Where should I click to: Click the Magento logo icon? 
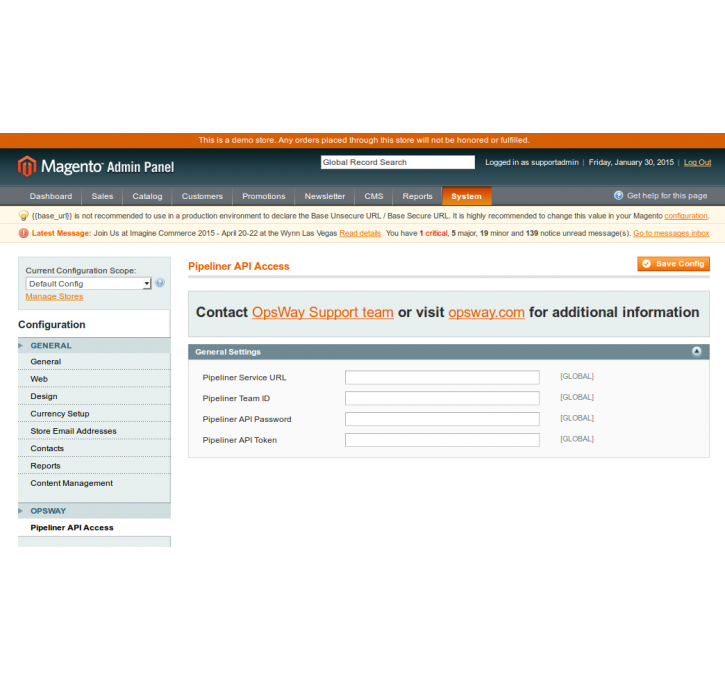click(27, 166)
